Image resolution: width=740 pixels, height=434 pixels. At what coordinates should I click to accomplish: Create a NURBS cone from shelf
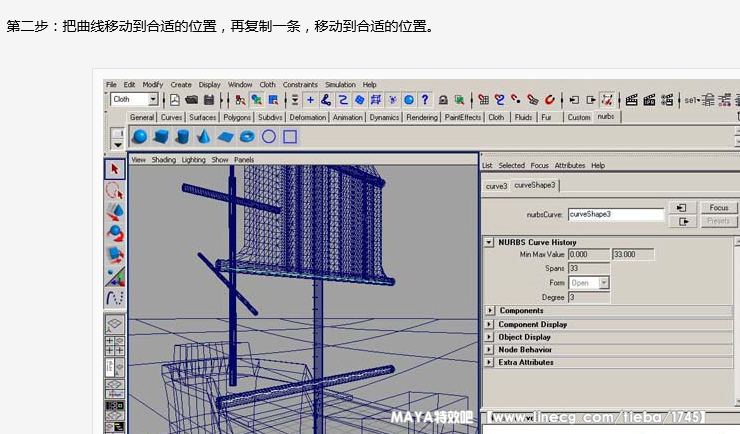point(204,137)
